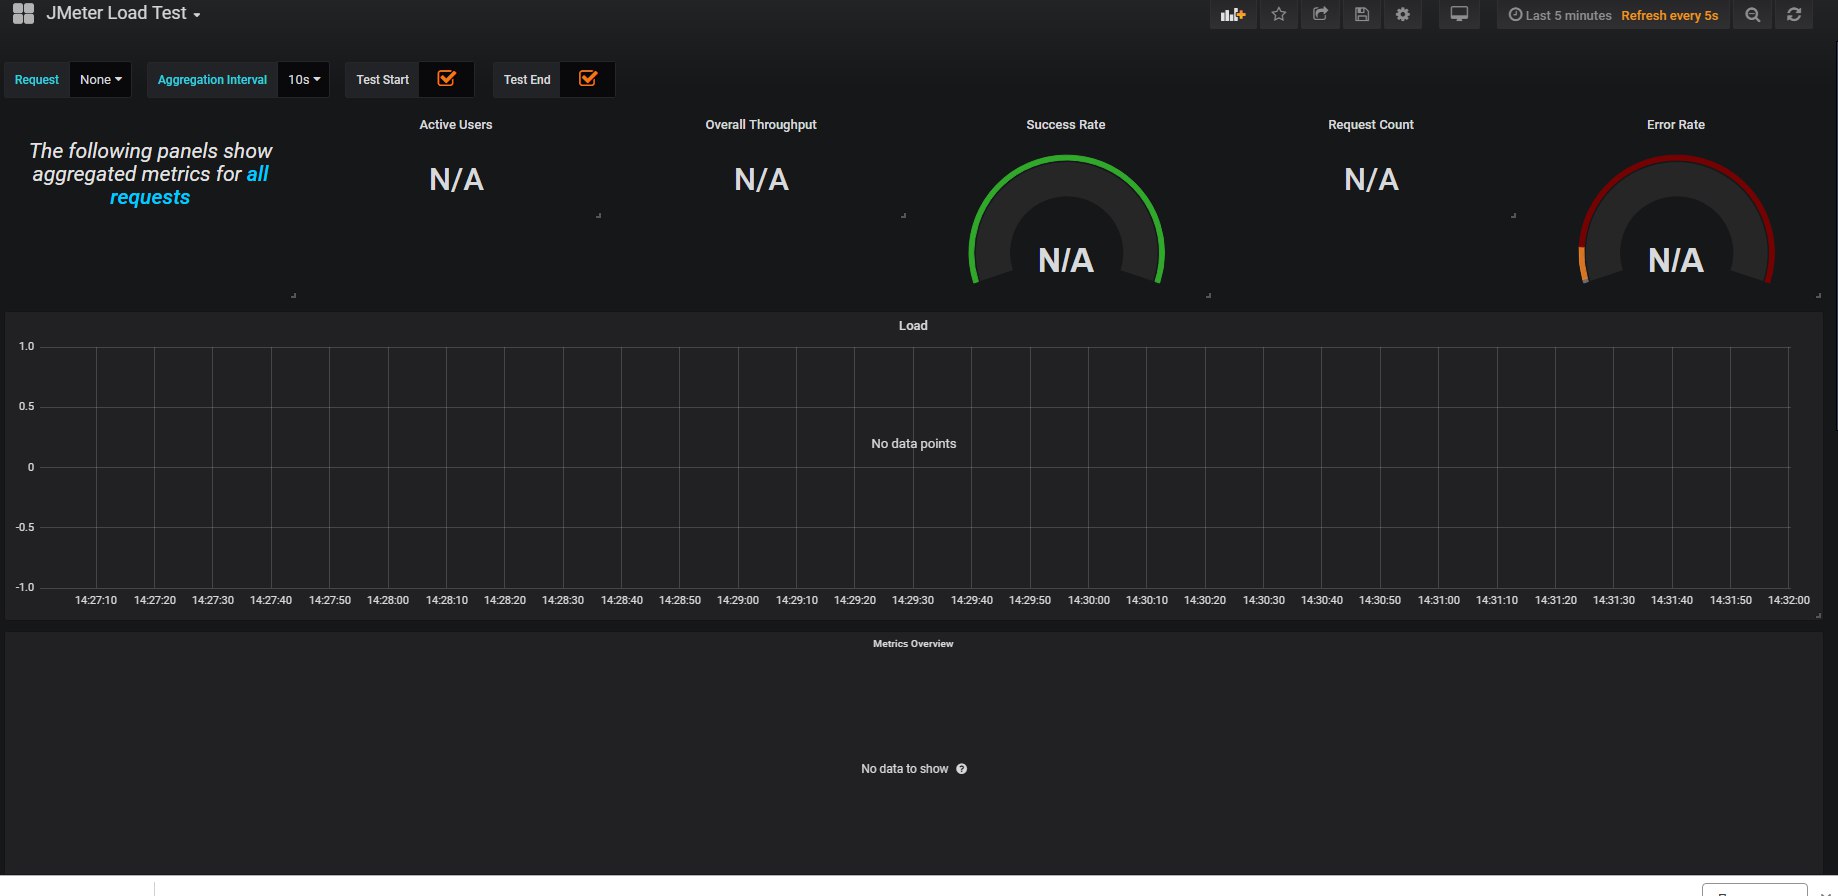
Task: Open the Aggregation Interval 10s dropdown
Action: pyautogui.click(x=304, y=80)
